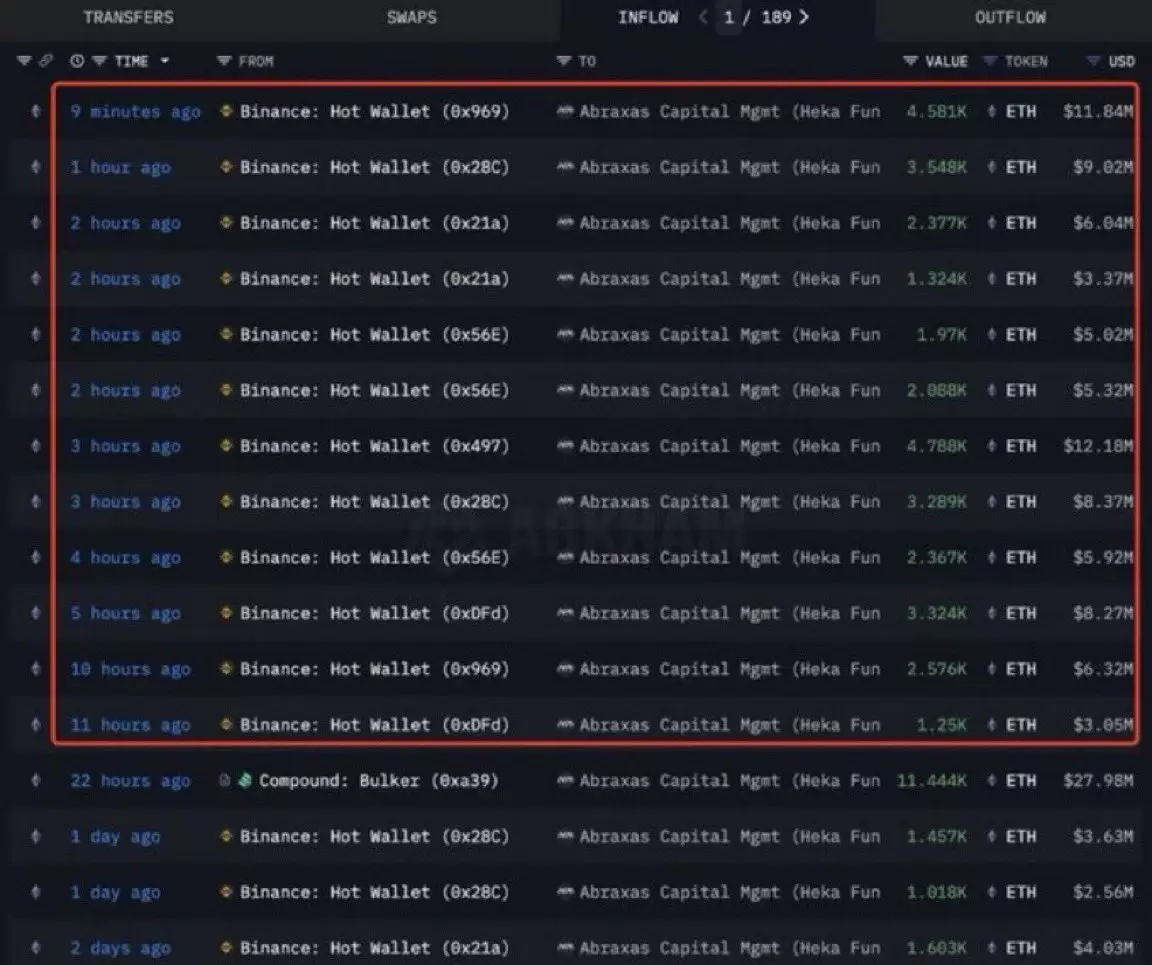
Task: Click the contract document icon before Compound: Bulker
Action: 225,781
